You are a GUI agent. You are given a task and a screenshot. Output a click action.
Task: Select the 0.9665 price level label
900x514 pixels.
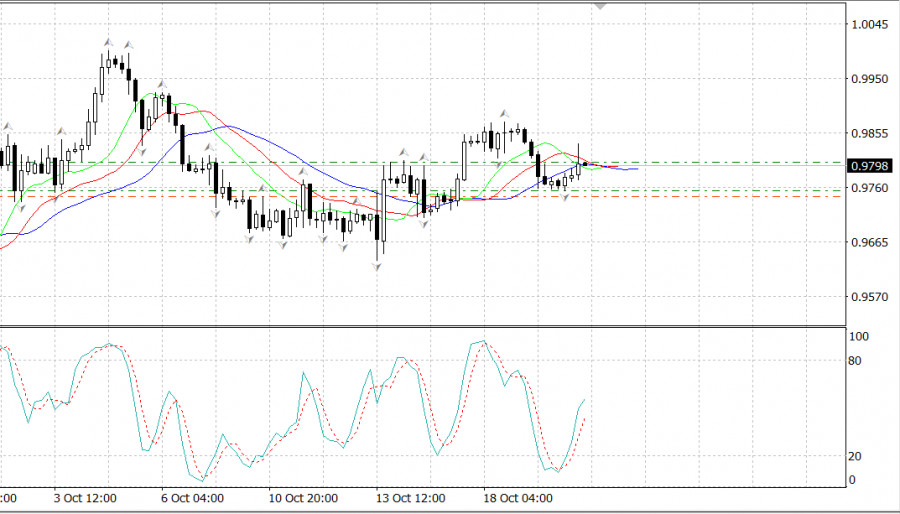tap(867, 242)
